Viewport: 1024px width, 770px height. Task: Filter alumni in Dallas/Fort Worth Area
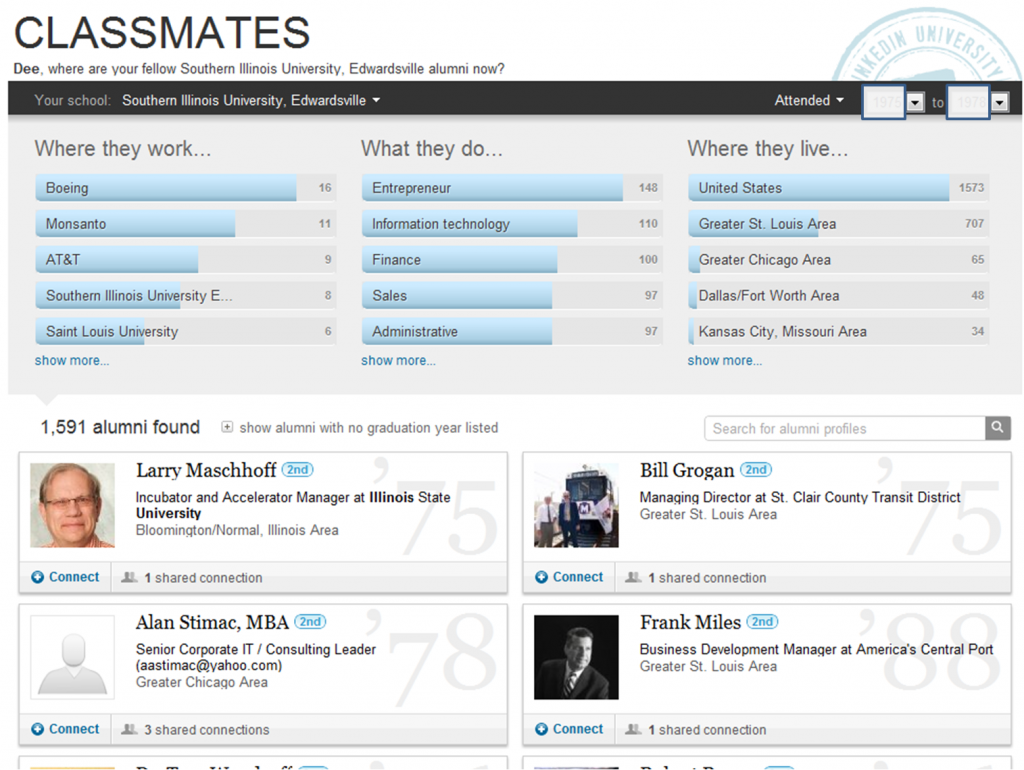click(x=839, y=296)
